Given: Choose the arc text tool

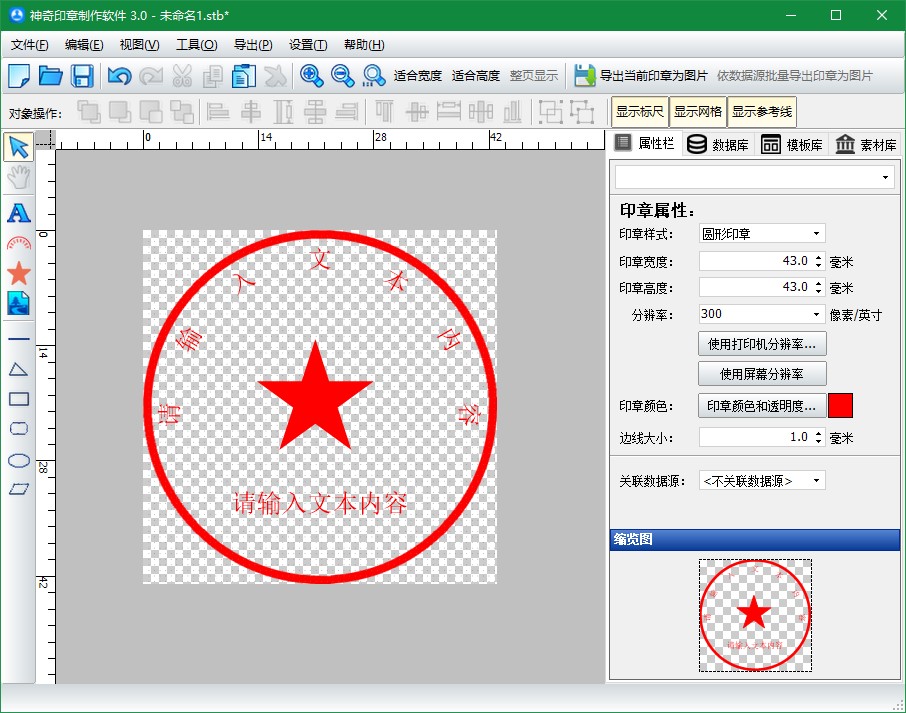Looking at the screenshot, I should click(18, 242).
